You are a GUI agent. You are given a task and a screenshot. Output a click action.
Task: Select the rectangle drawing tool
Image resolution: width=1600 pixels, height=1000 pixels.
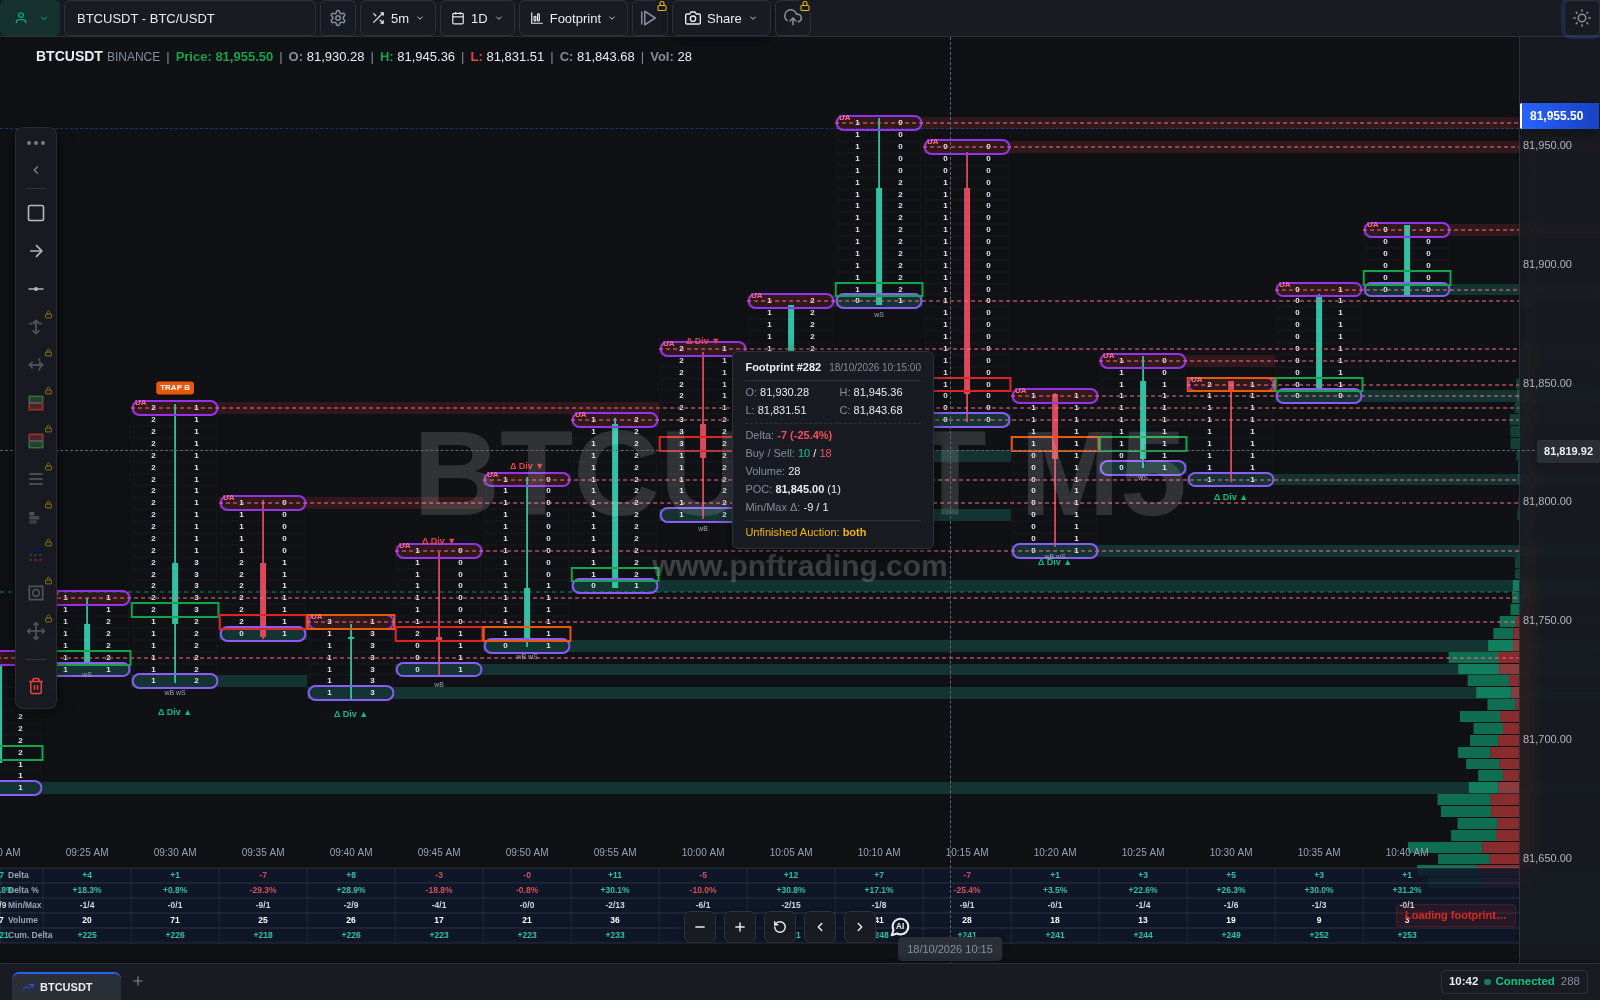click(x=36, y=213)
